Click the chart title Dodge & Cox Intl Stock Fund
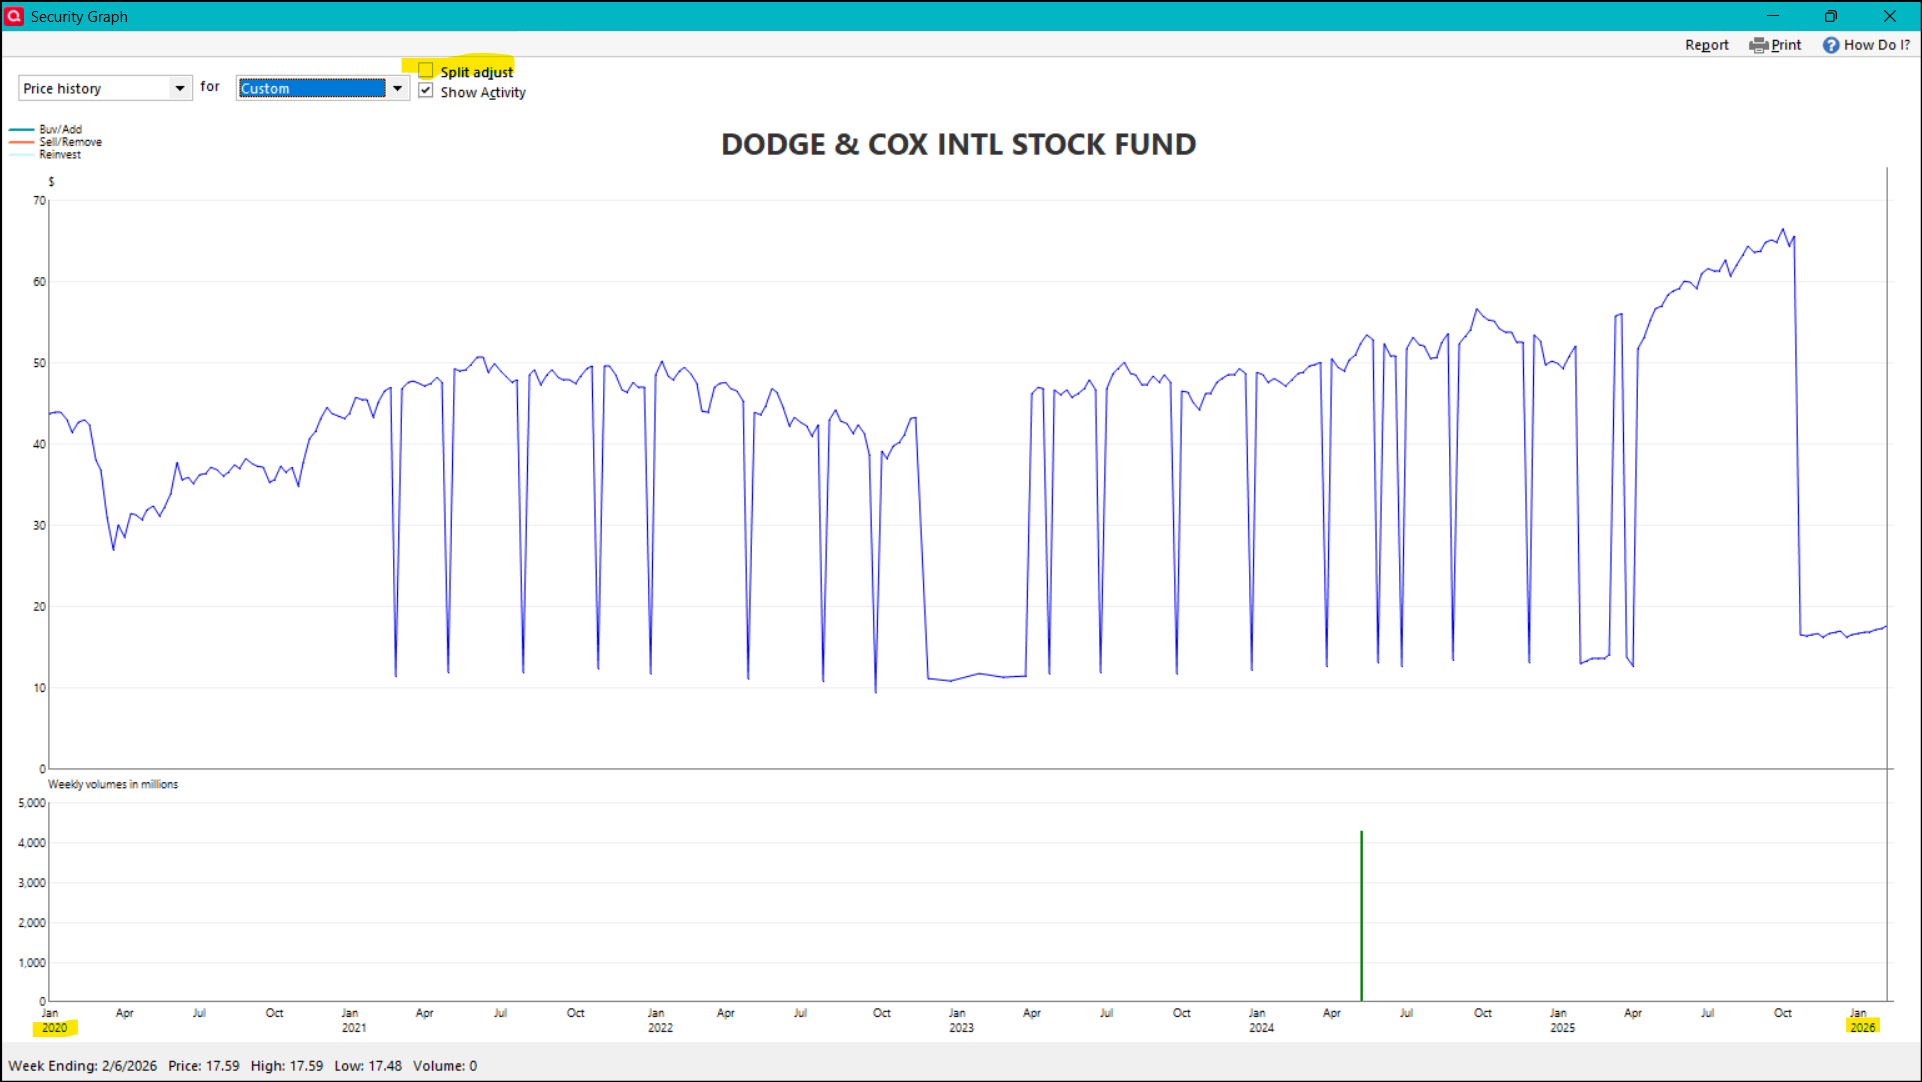1922x1082 pixels. 958,144
